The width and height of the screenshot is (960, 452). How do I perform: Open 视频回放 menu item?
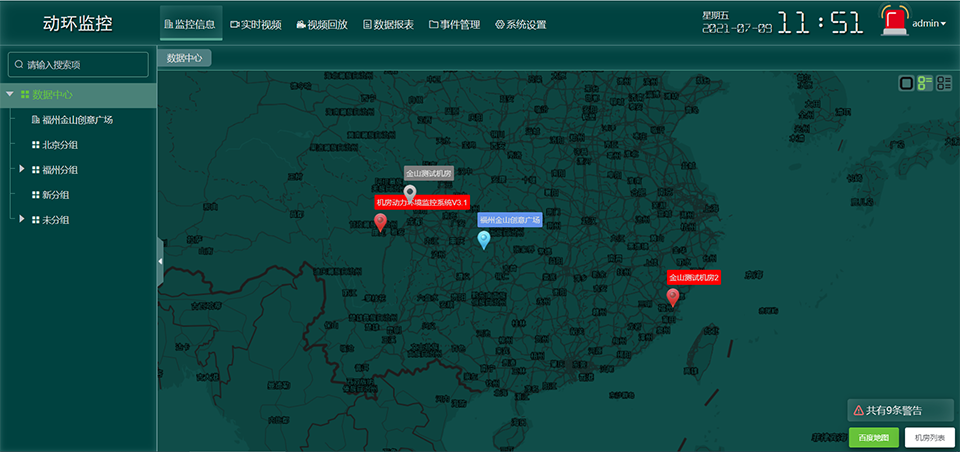(x=322, y=24)
